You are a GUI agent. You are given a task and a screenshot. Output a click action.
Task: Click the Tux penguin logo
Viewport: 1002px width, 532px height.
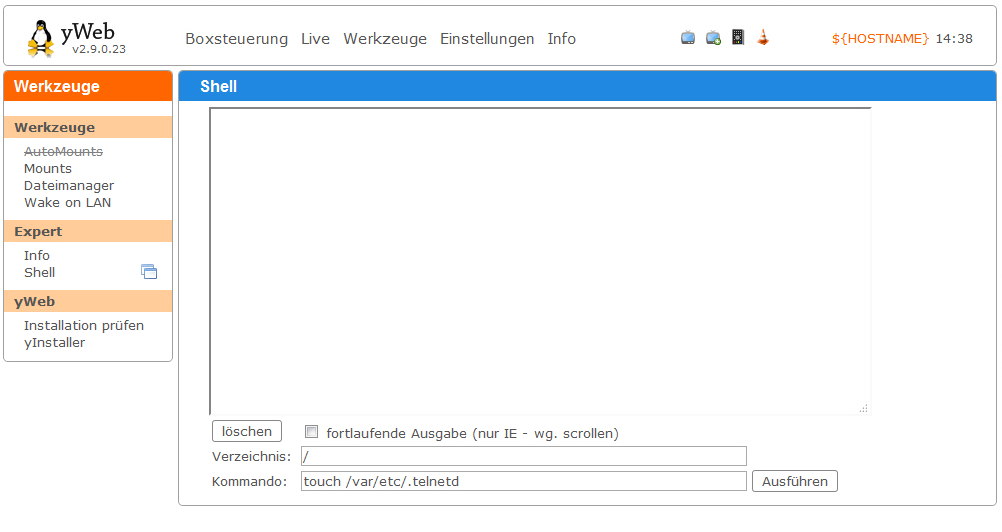pos(41,38)
